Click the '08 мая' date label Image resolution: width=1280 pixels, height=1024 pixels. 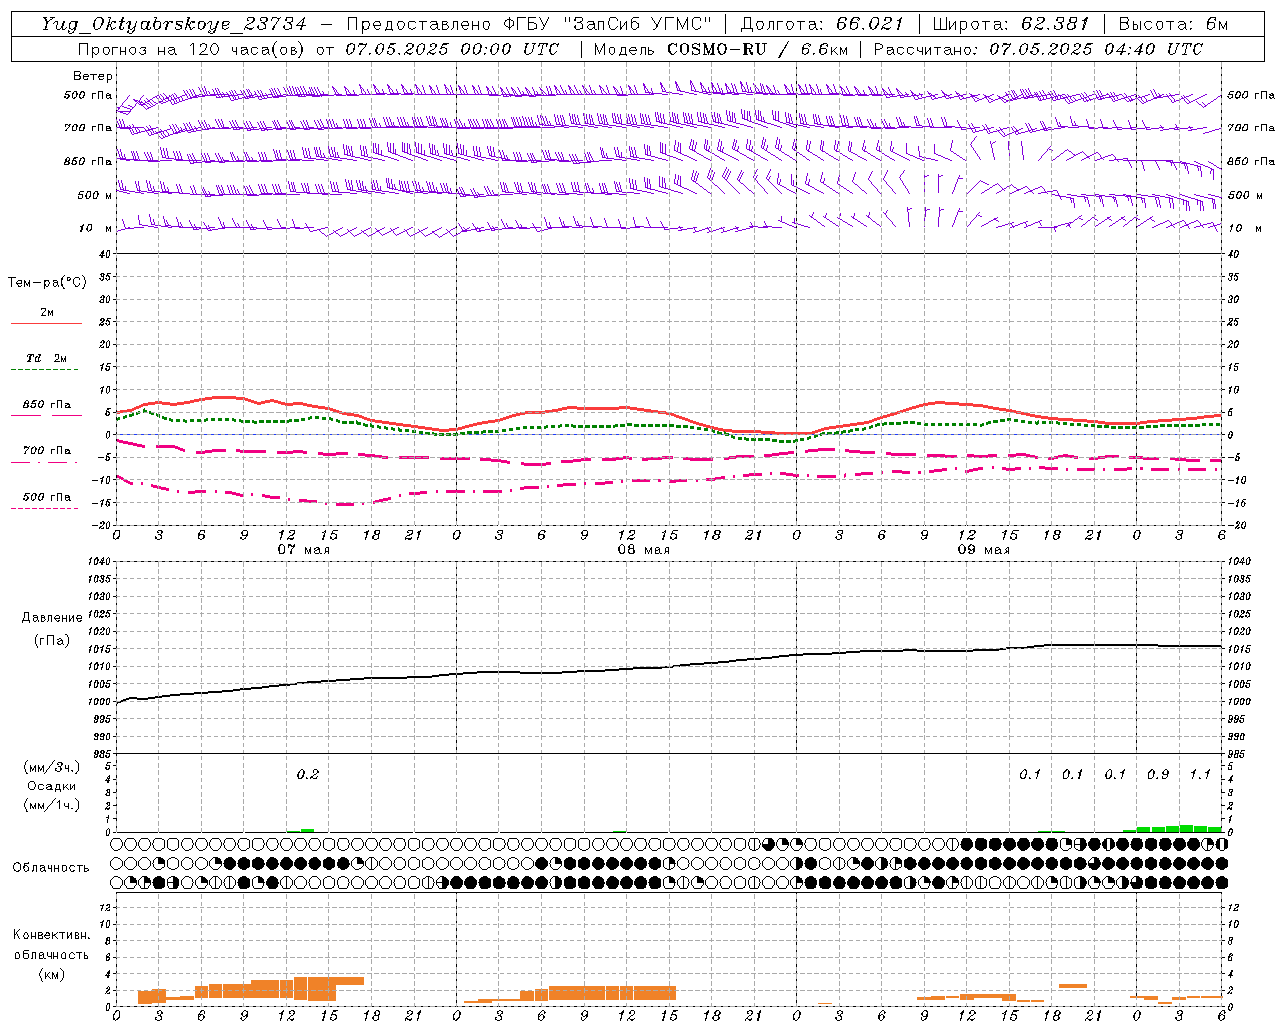pos(643,550)
